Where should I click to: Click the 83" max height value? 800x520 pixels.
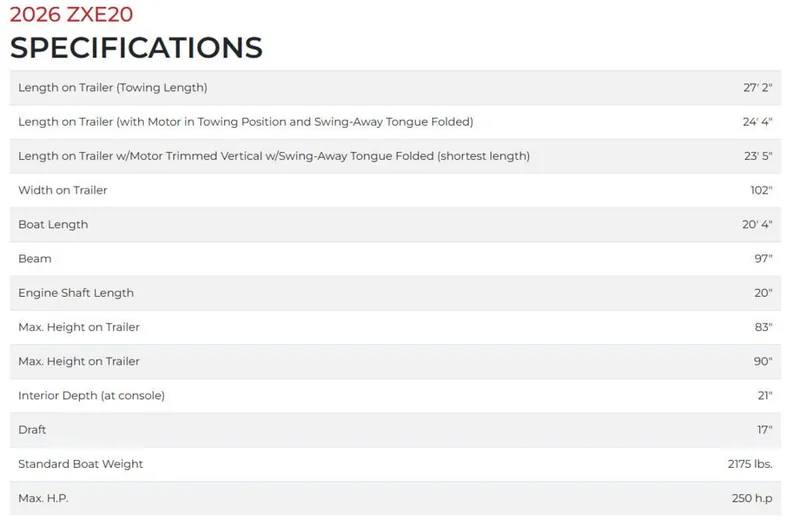[764, 327]
